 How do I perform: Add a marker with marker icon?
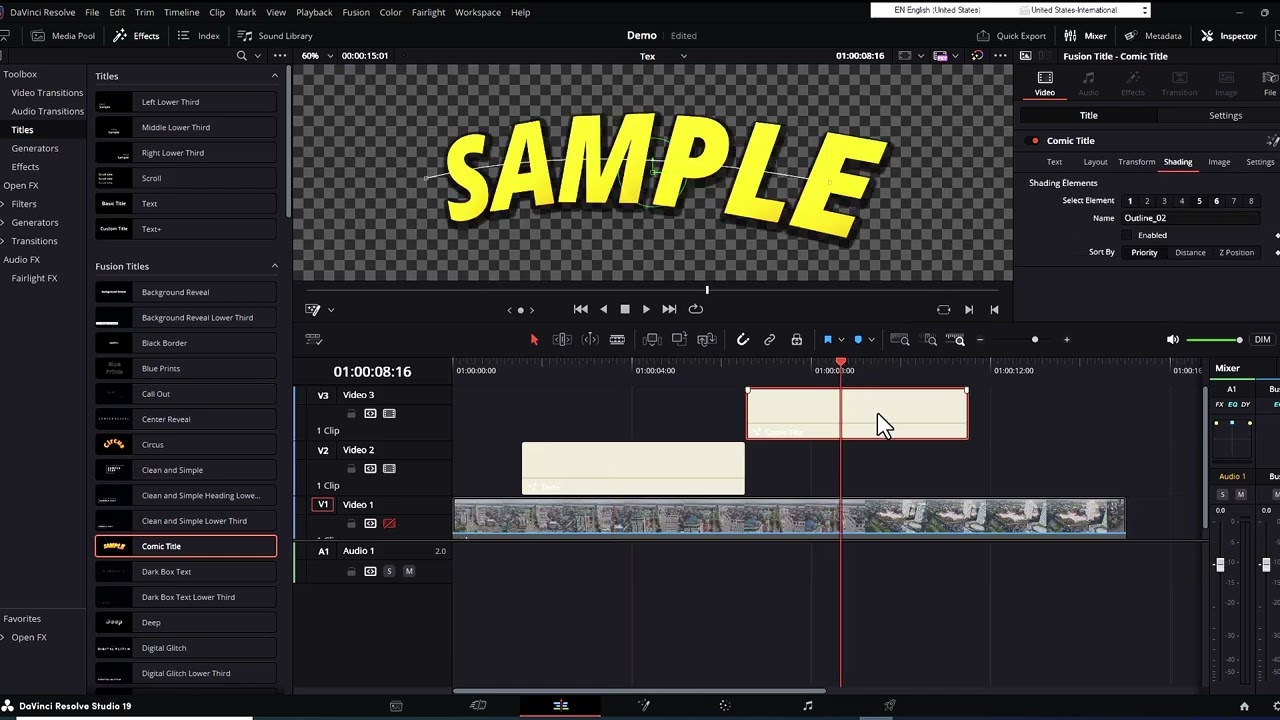coord(858,340)
